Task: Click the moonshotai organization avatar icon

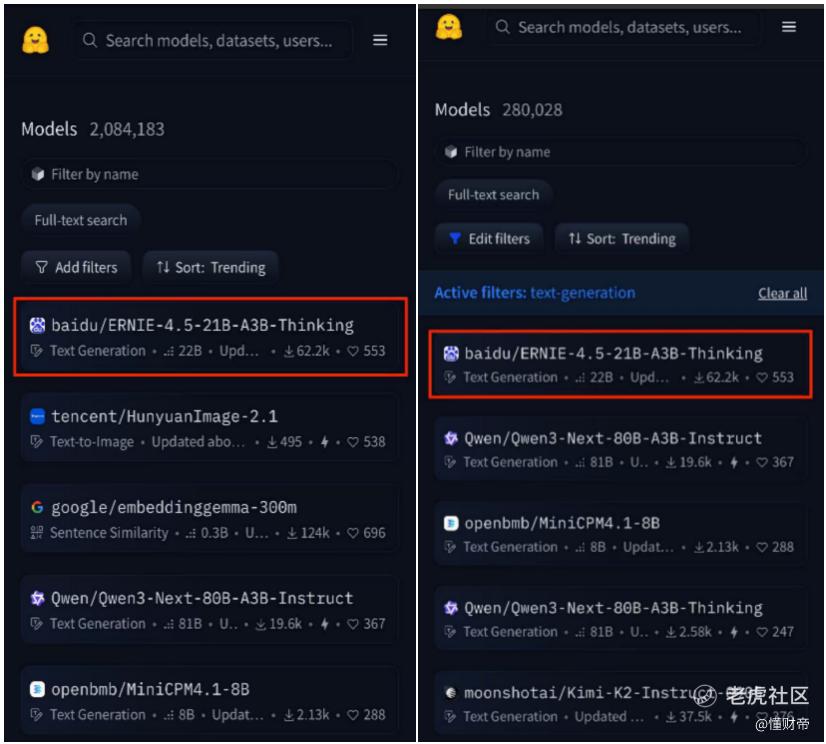Action: pyautogui.click(x=450, y=692)
